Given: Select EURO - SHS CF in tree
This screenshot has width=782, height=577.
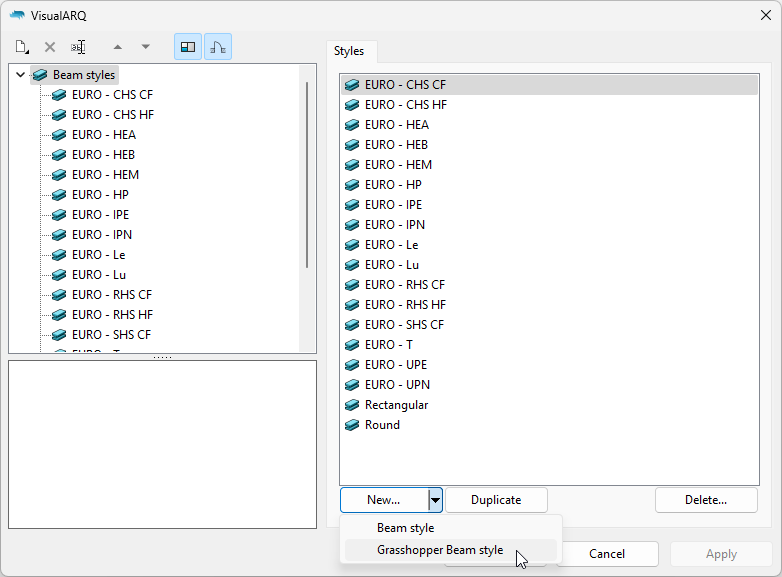Looking at the screenshot, I should 111,335.
